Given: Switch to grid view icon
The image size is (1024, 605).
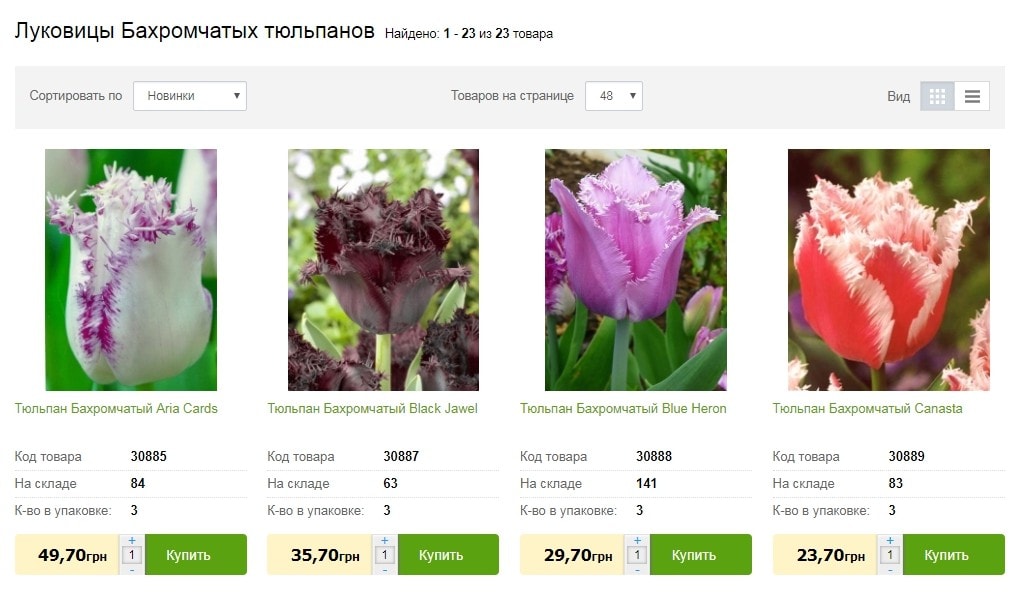Looking at the screenshot, I should point(937,96).
